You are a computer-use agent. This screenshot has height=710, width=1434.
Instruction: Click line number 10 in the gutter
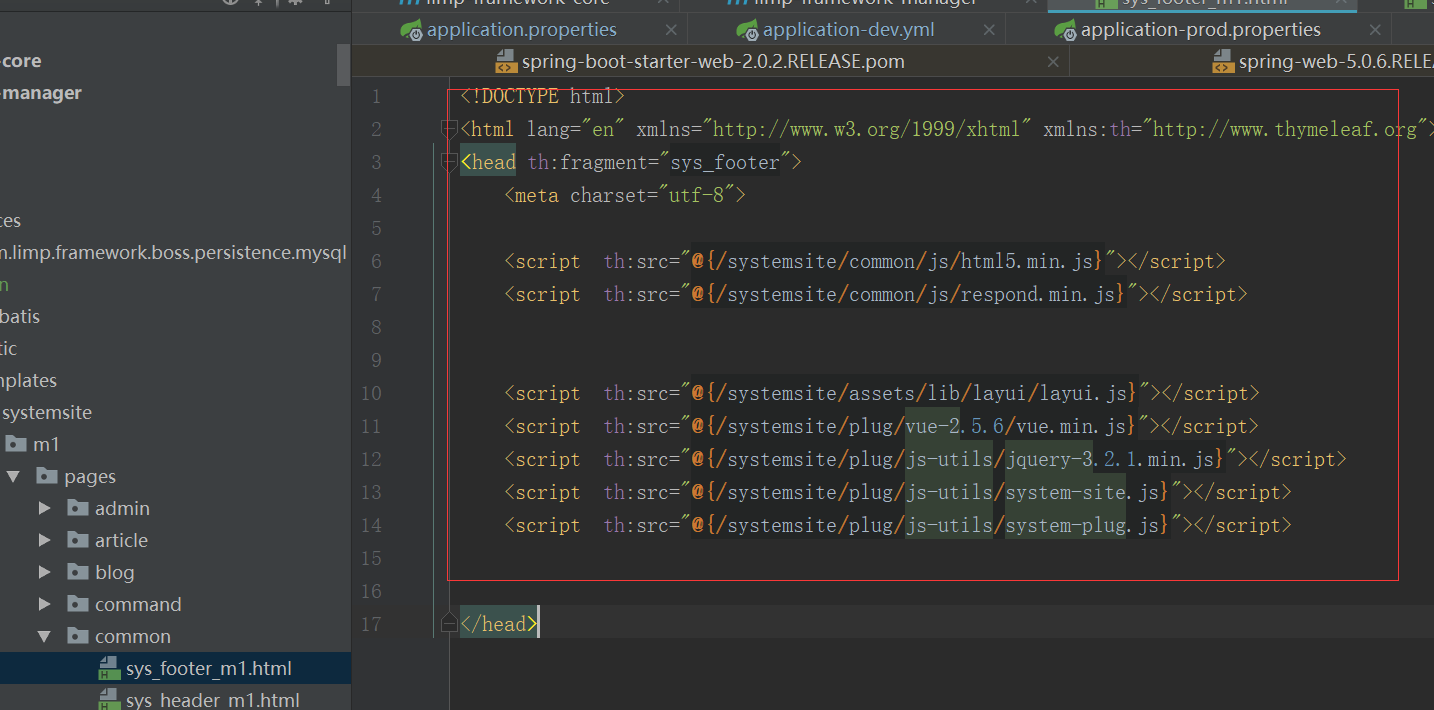click(371, 393)
